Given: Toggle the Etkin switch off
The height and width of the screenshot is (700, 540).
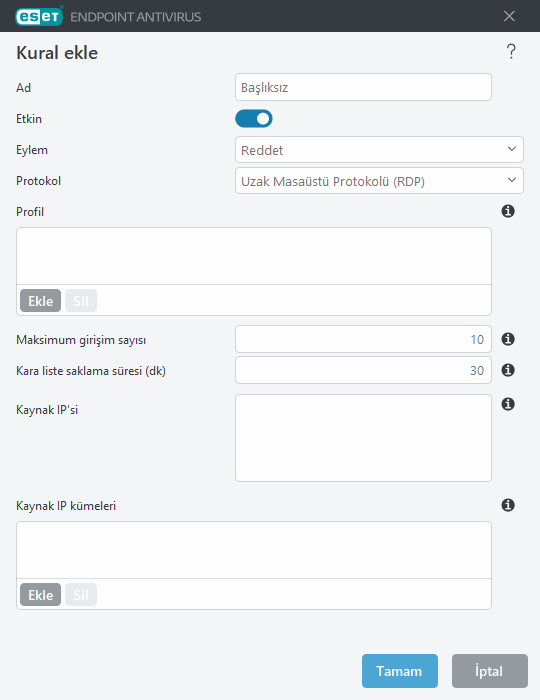Looking at the screenshot, I should pyautogui.click(x=254, y=119).
